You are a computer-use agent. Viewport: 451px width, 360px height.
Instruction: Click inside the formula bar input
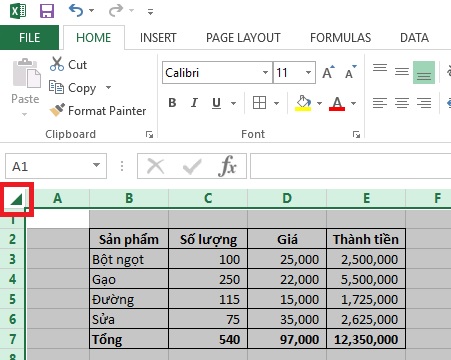(x=350, y=166)
